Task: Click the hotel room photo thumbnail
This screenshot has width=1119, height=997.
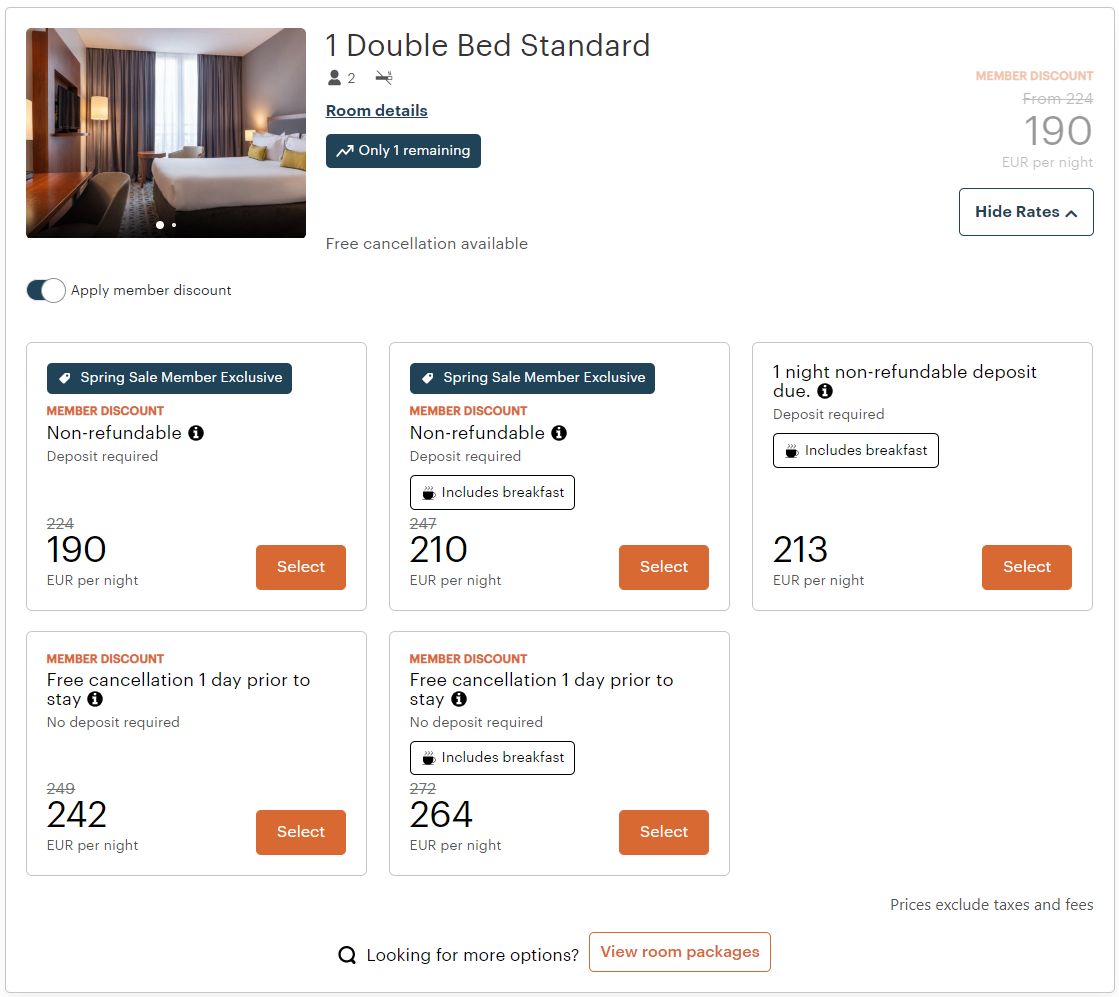Action: 166,130
